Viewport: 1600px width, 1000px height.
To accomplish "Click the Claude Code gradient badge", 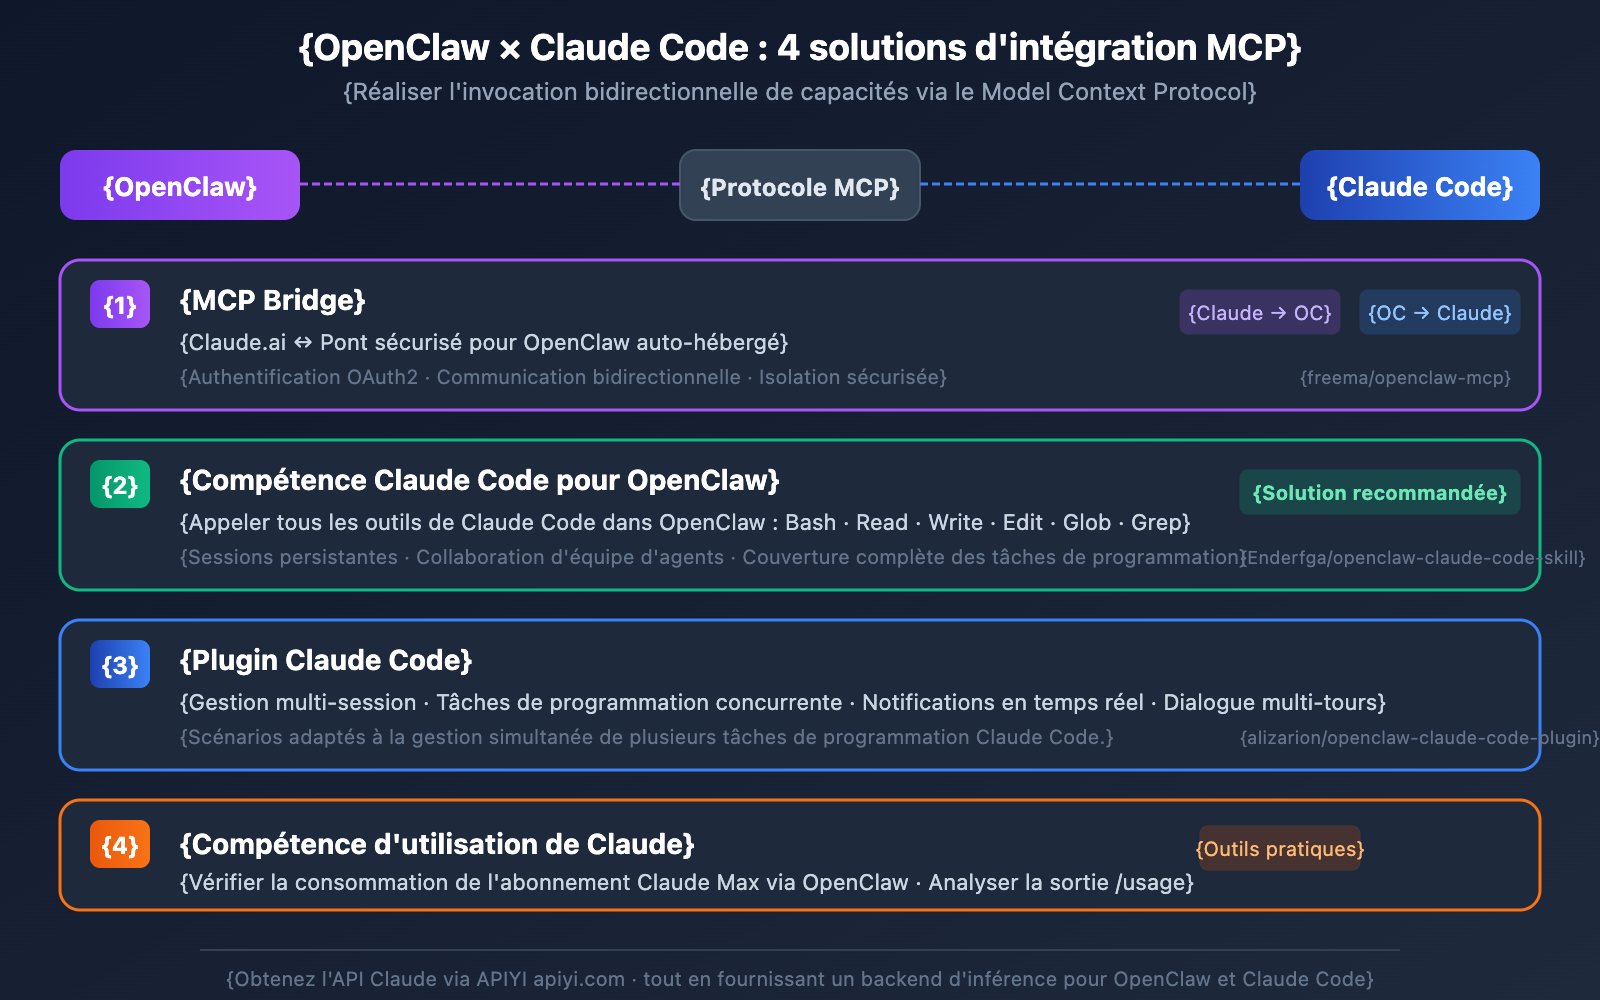I will 1419,185.
